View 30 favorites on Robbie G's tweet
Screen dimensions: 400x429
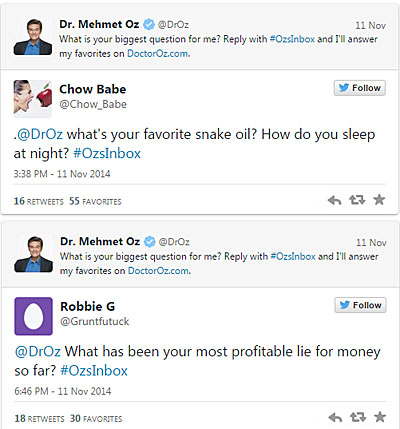click(96, 418)
